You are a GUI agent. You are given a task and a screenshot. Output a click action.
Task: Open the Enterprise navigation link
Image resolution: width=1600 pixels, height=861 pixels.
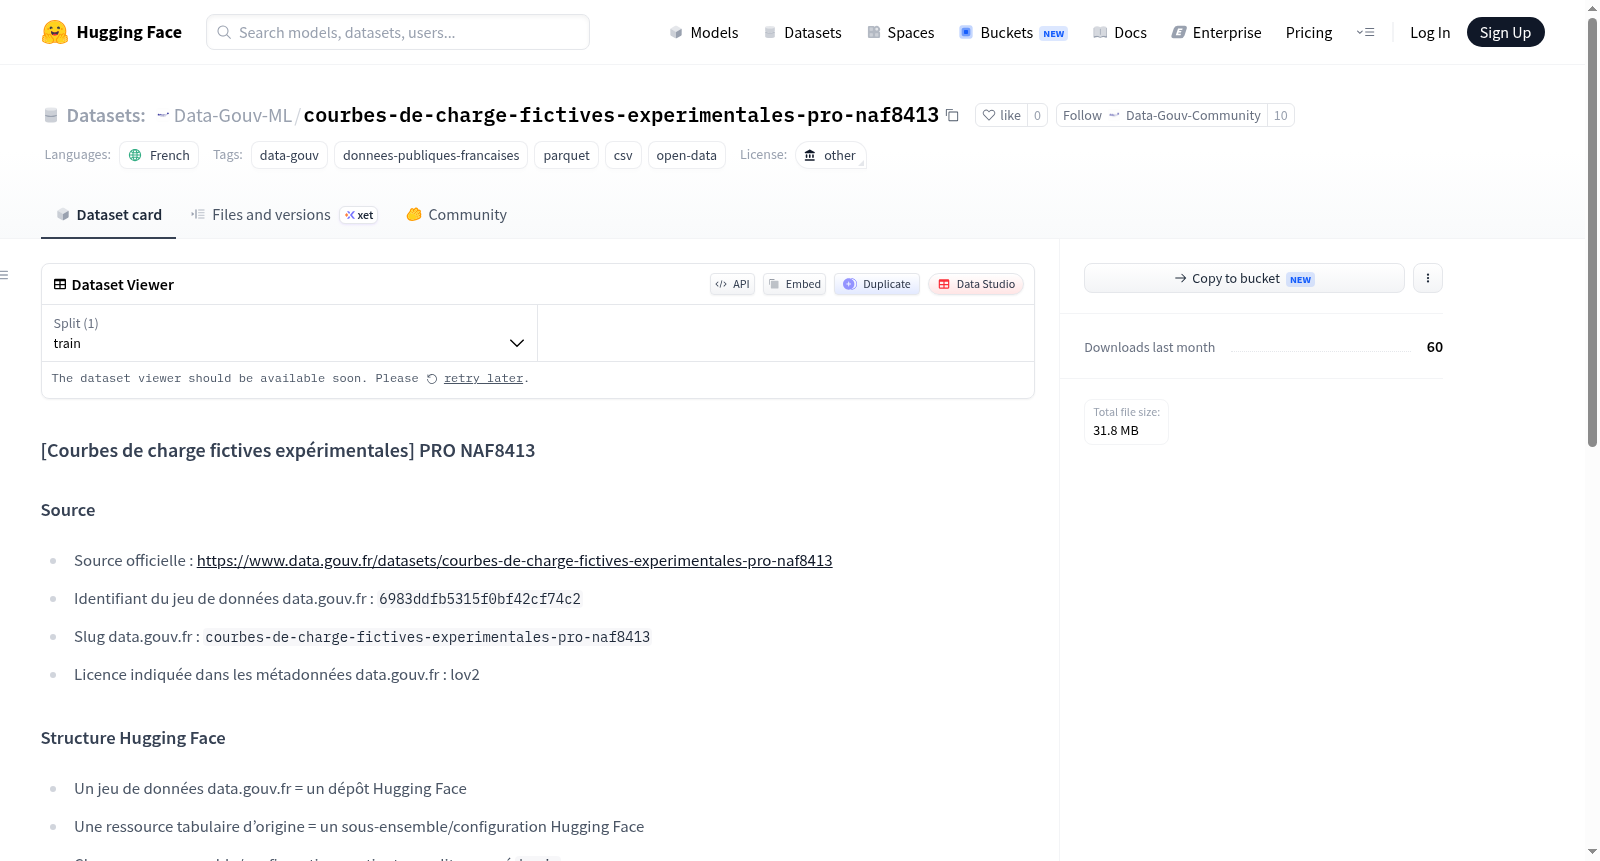tap(1216, 33)
